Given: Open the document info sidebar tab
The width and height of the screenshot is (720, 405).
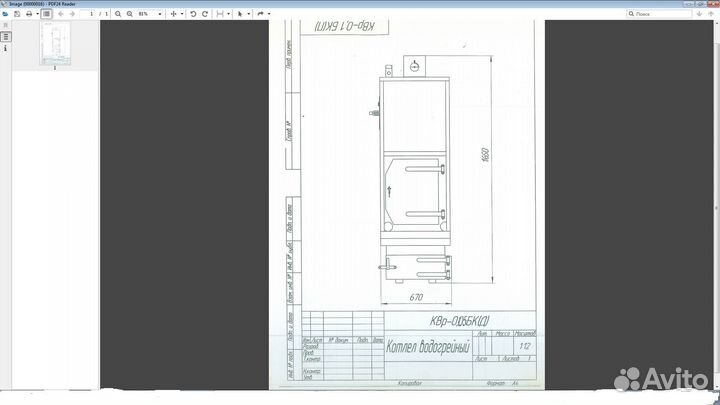Looking at the screenshot, I should click(6, 47).
